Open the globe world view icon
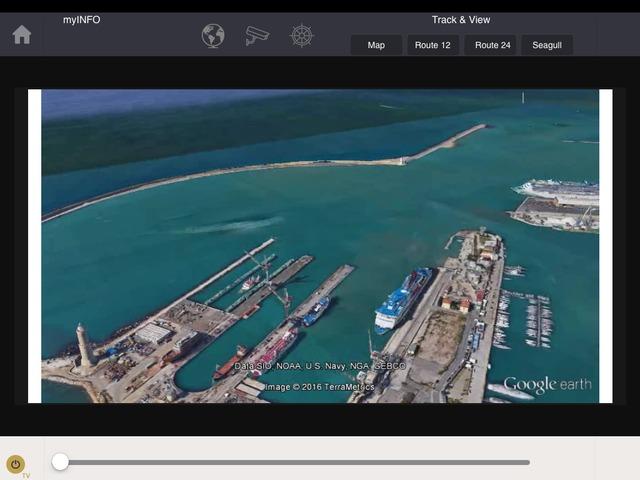The width and height of the screenshot is (640, 480). [x=213, y=36]
